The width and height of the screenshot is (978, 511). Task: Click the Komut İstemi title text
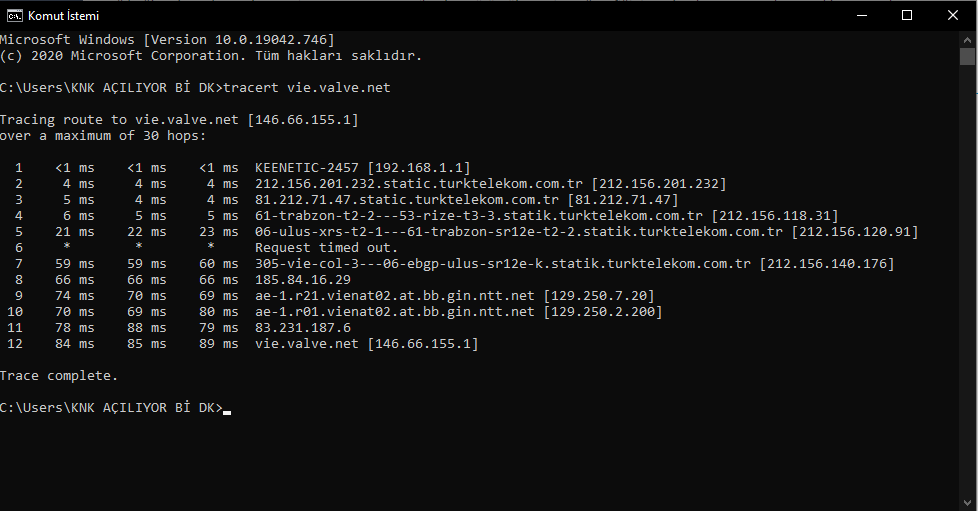click(64, 16)
